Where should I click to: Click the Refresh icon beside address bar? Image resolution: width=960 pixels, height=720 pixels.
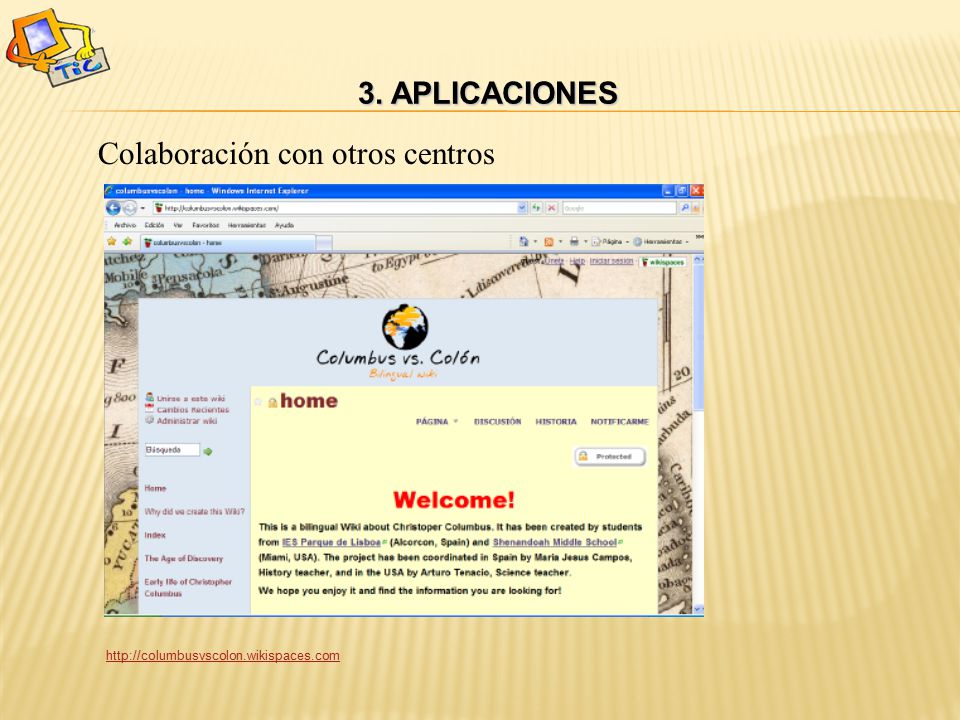536,208
